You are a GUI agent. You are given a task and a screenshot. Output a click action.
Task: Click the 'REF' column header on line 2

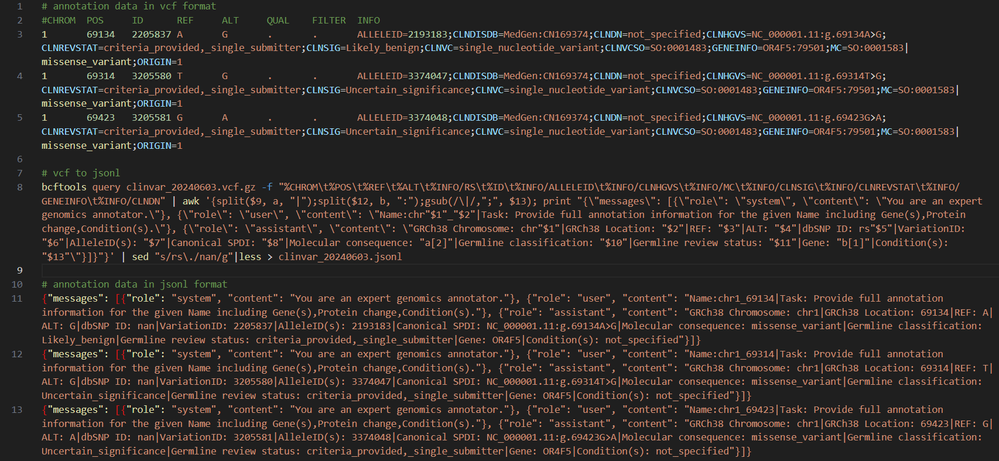click(185, 20)
